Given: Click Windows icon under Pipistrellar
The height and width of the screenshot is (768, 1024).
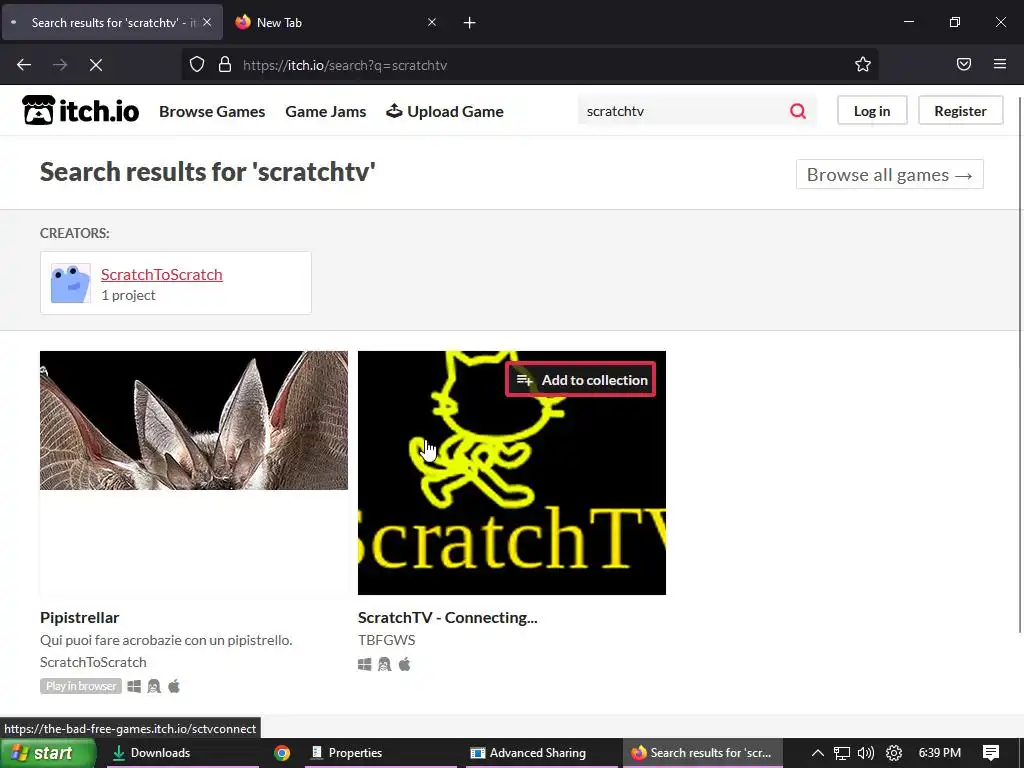Looking at the screenshot, I should pos(134,686).
